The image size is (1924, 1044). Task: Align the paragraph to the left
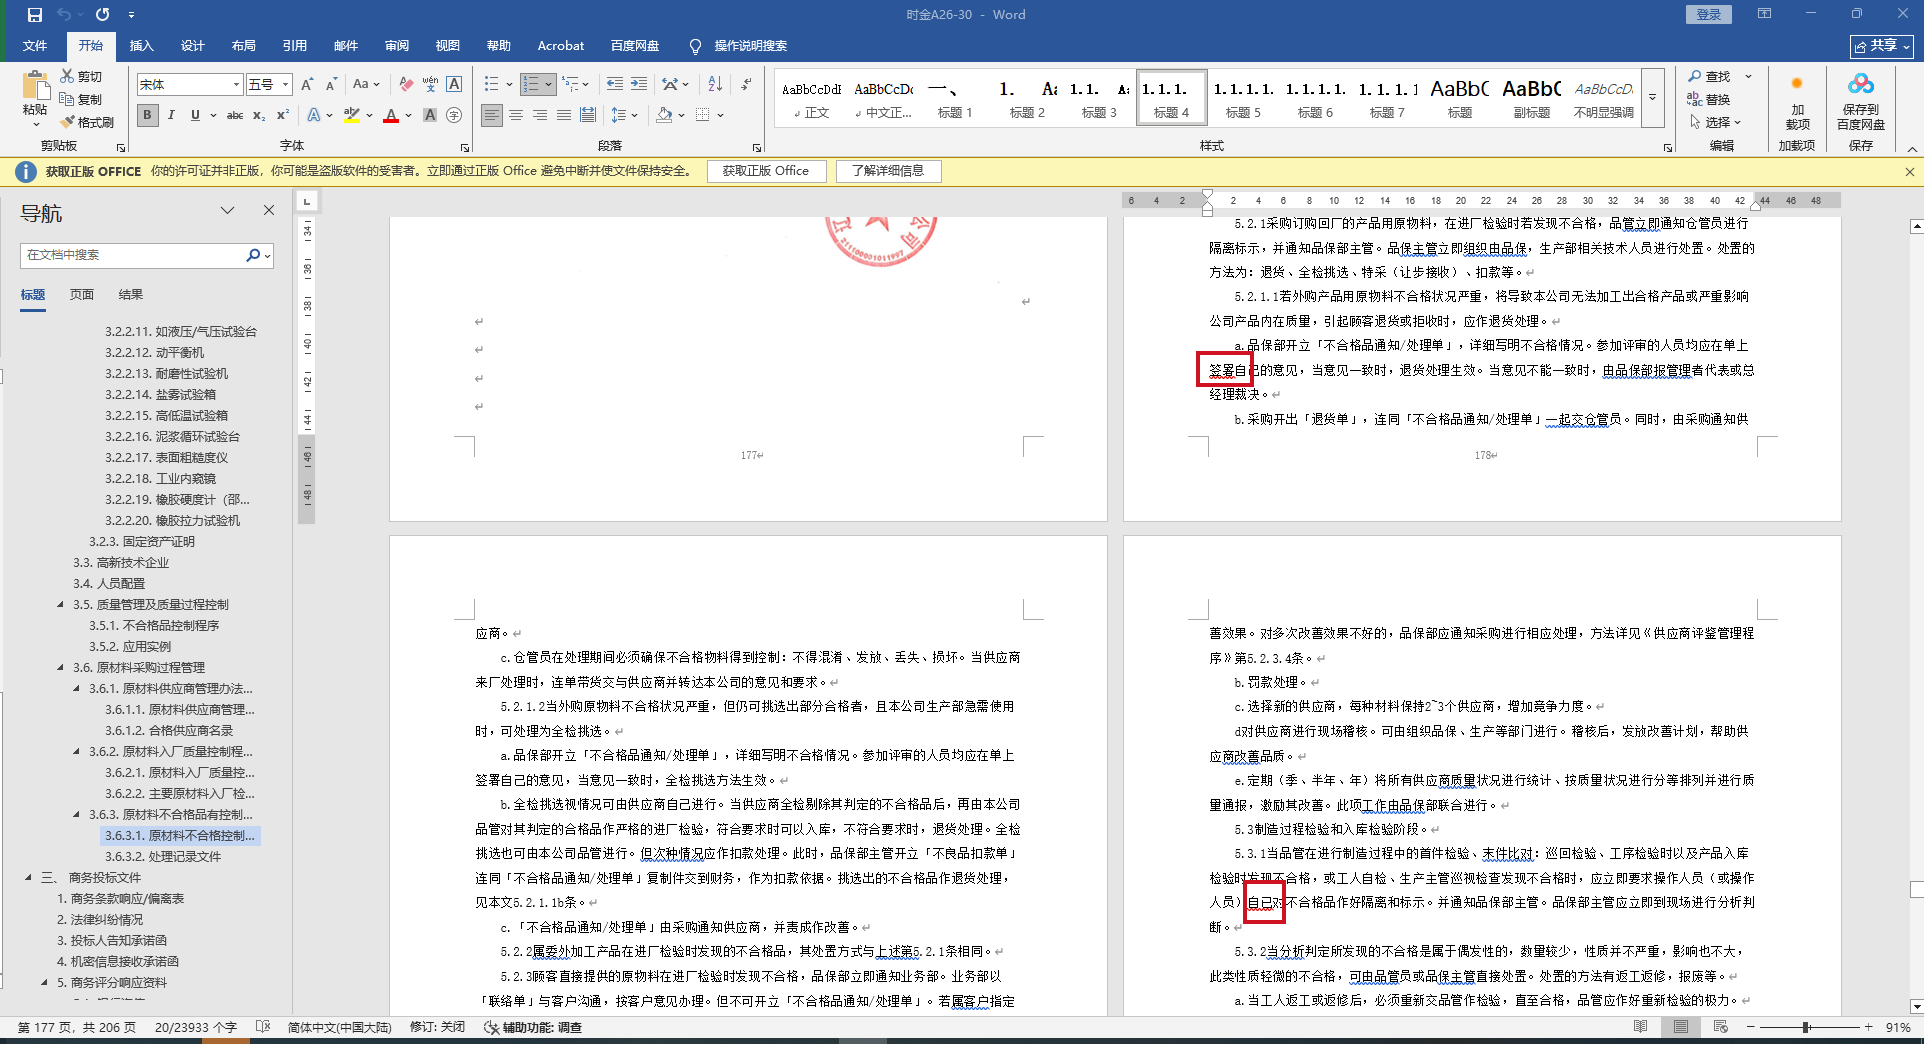(x=492, y=115)
